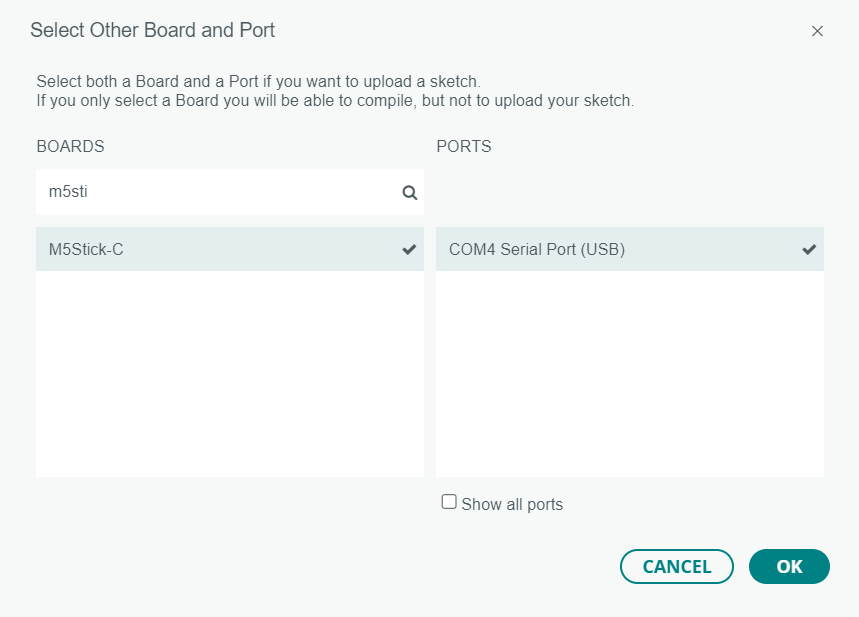The image size is (859, 617).
Task: Click empty area of the boards list
Action: (x=229, y=380)
